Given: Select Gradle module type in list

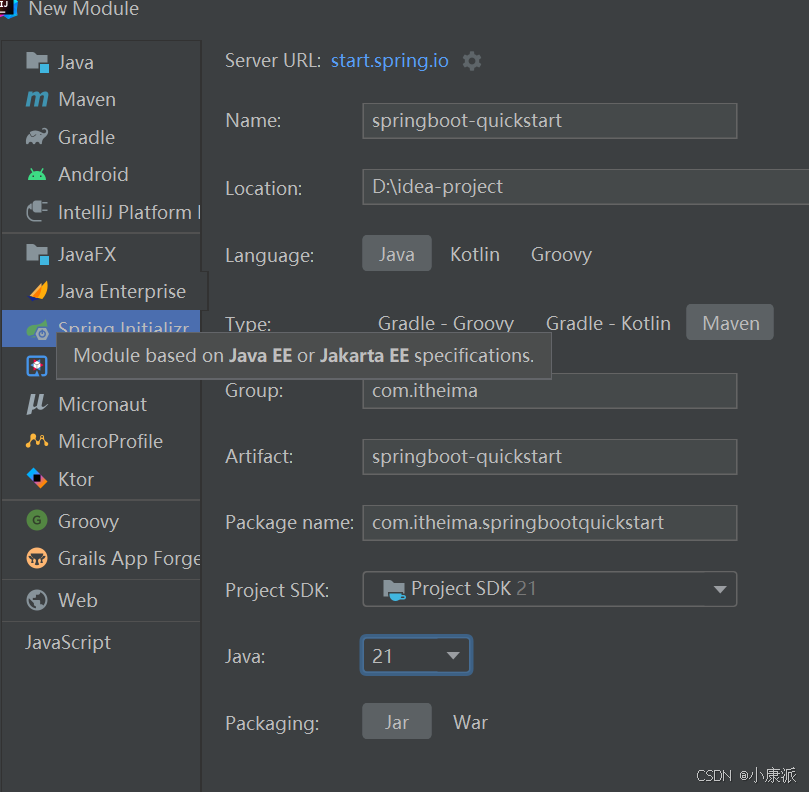Looking at the screenshot, I should point(101,137).
